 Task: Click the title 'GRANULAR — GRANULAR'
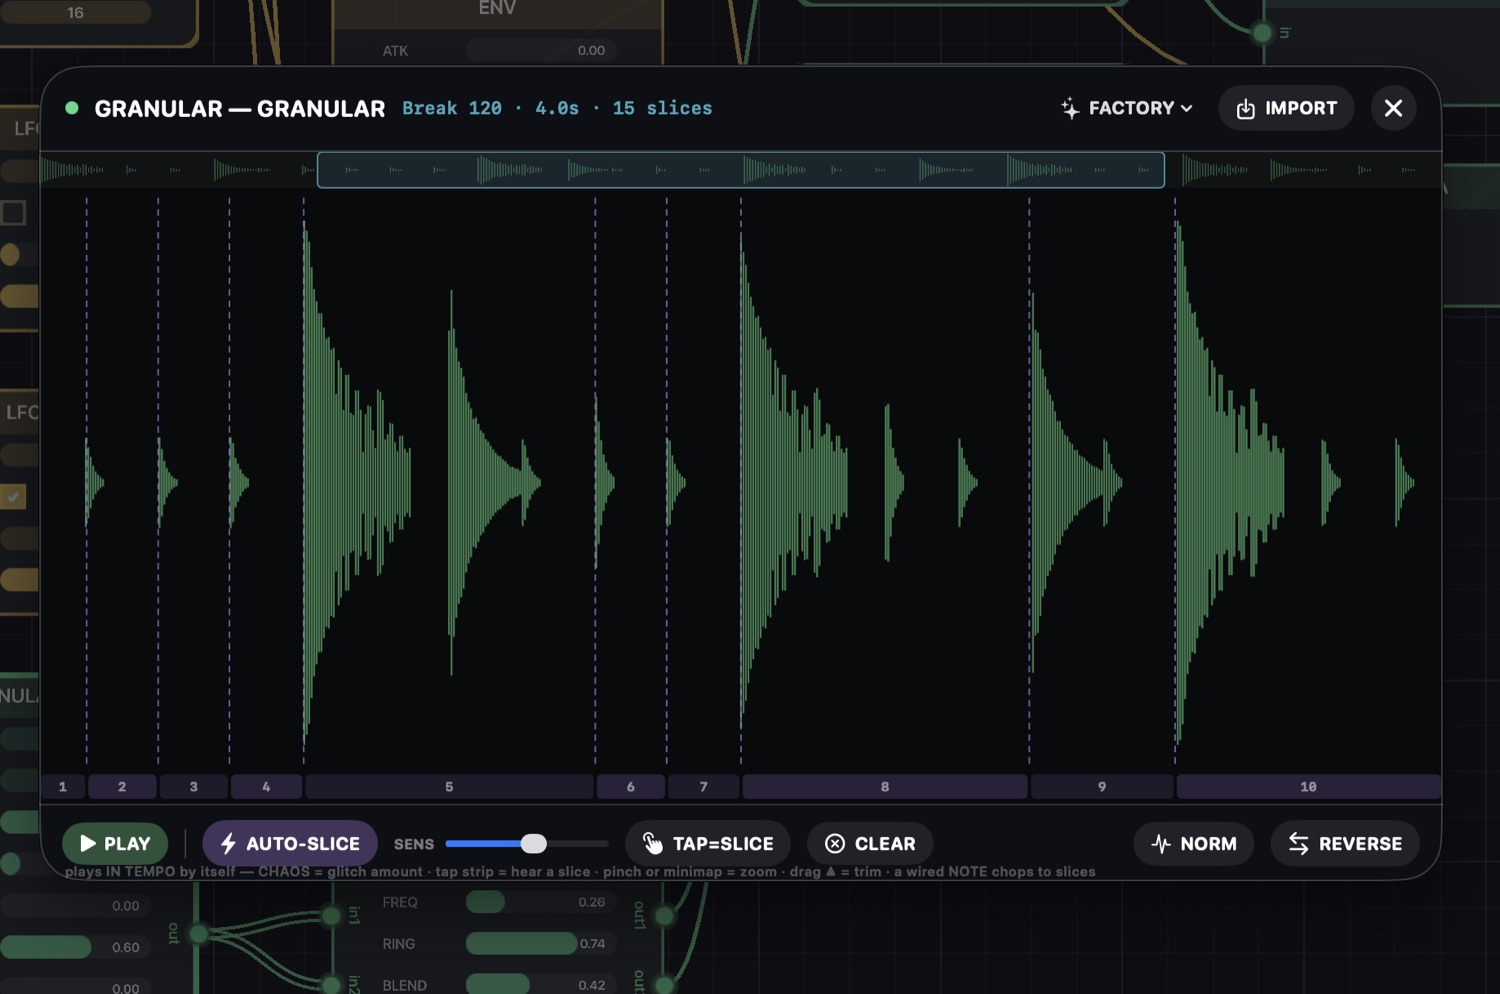tap(240, 108)
